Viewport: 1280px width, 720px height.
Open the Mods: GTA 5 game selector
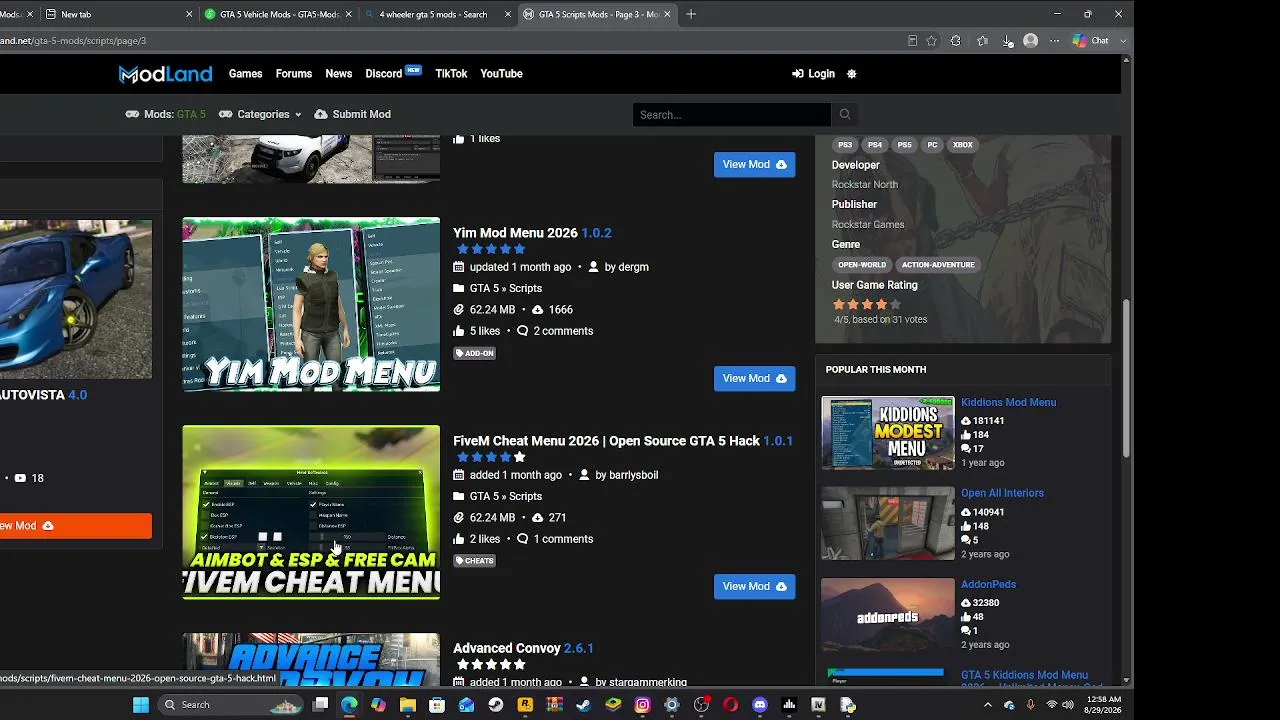[x=166, y=115]
